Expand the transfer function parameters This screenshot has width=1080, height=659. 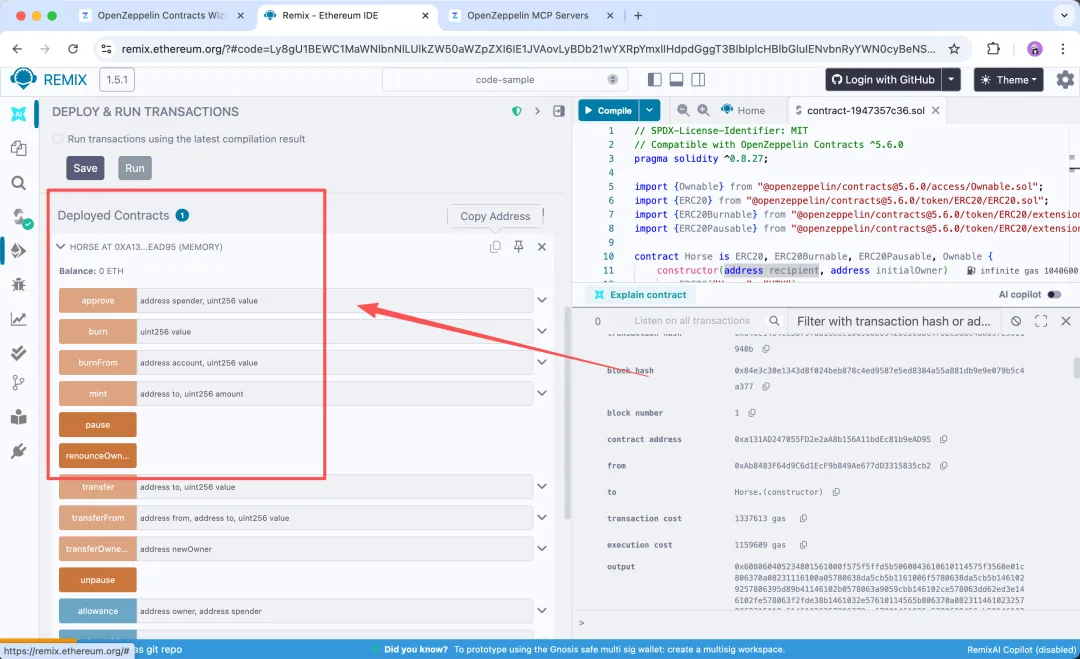542,486
